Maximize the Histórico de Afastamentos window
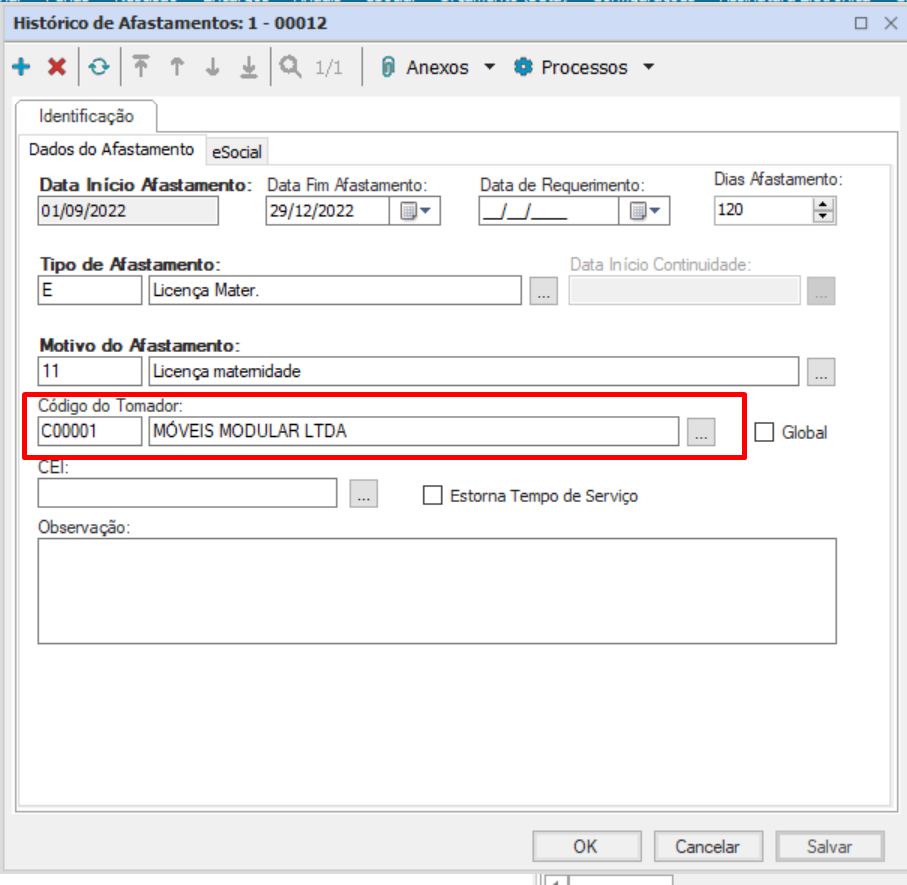Screen dimensions: 907x885 (x=861, y=23)
